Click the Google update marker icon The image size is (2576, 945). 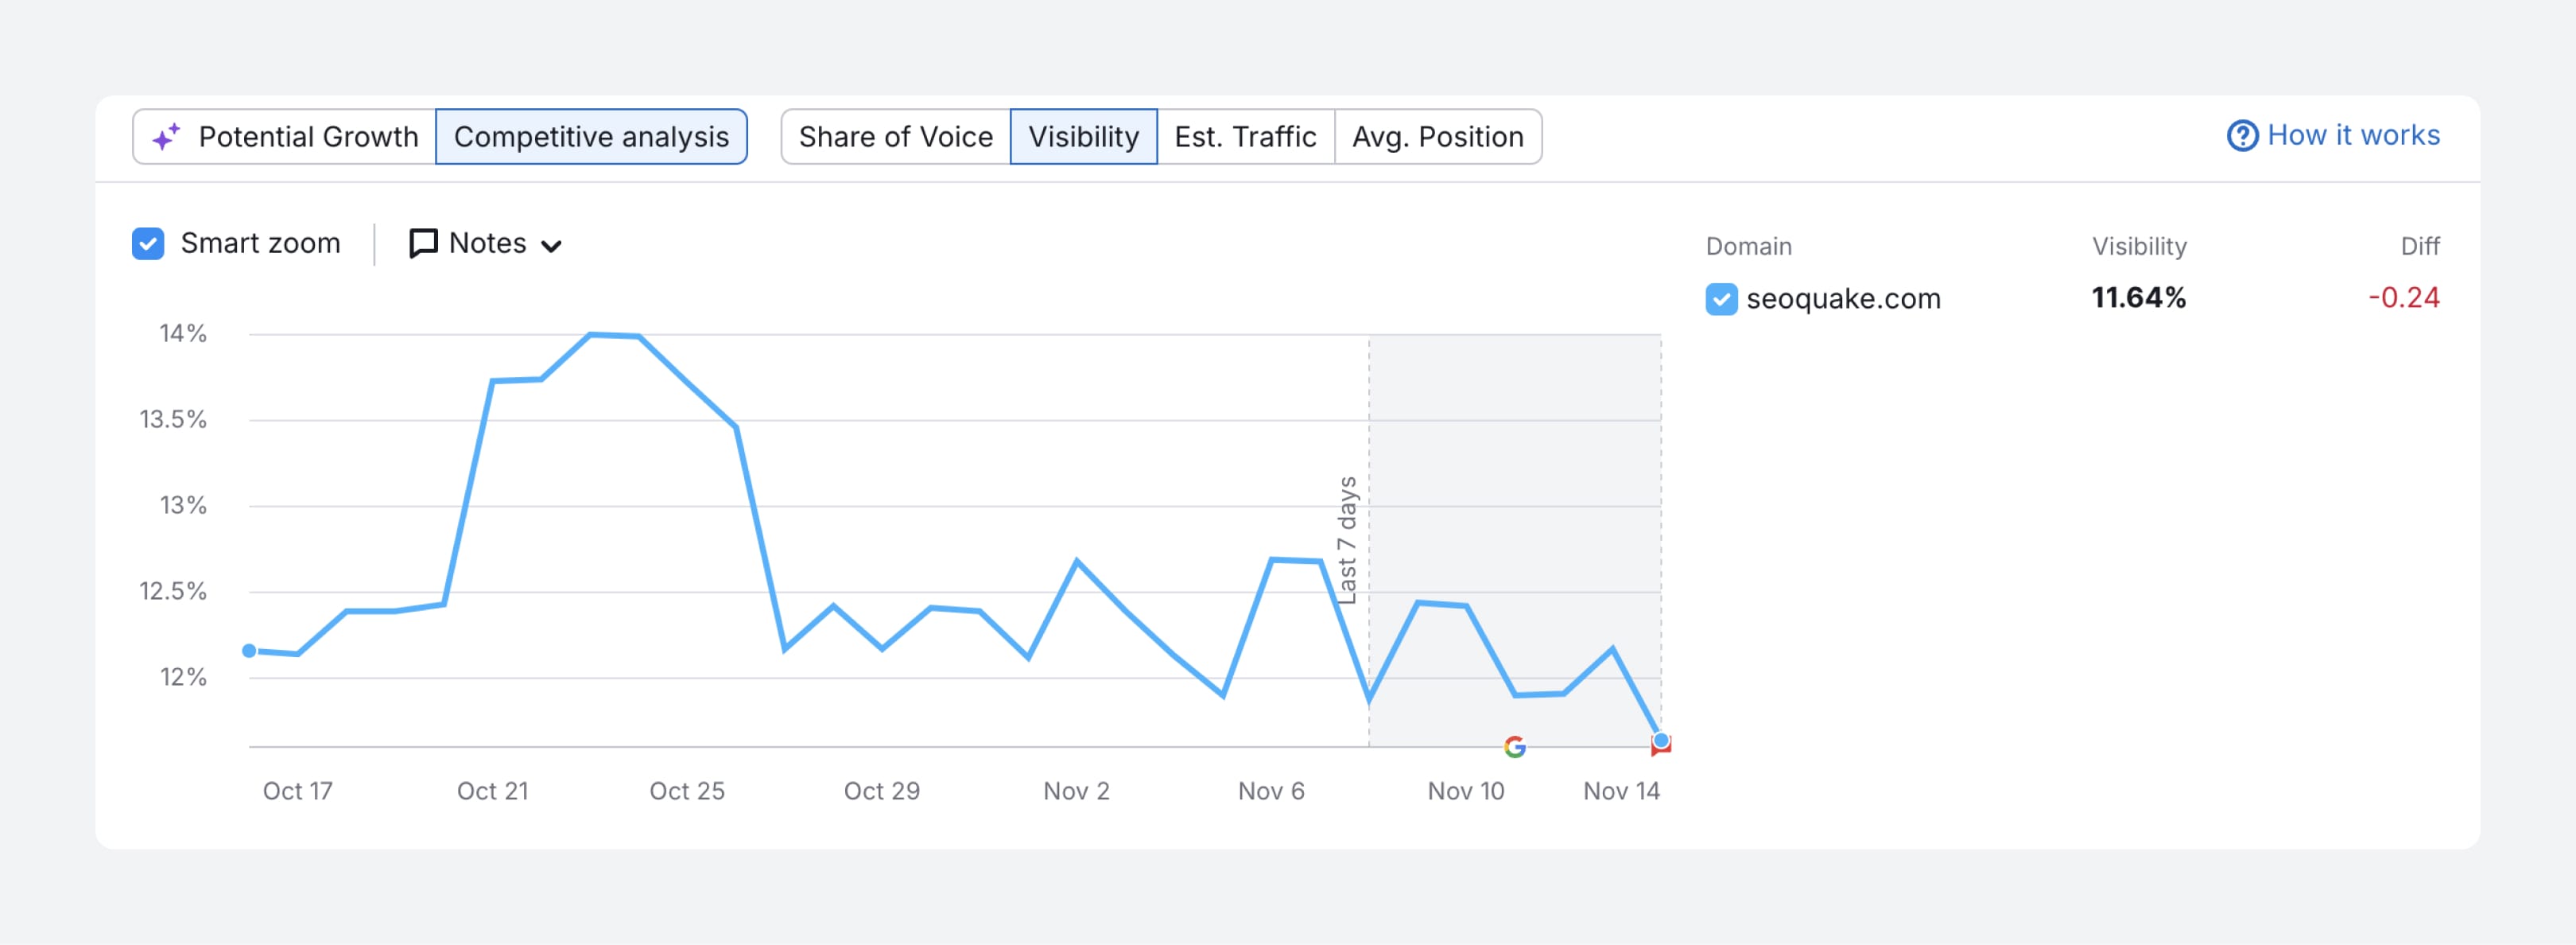click(x=1514, y=746)
